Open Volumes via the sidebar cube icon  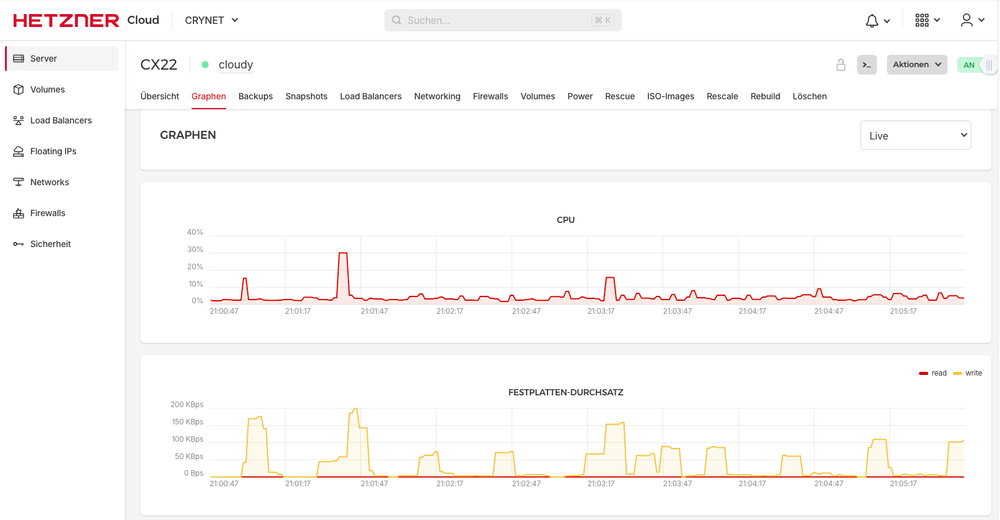coord(19,90)
